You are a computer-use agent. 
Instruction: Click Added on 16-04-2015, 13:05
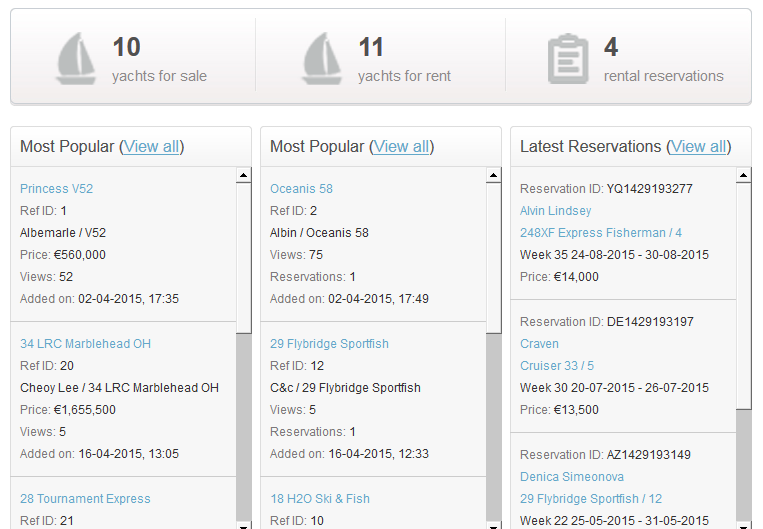(x=99, y=454)
